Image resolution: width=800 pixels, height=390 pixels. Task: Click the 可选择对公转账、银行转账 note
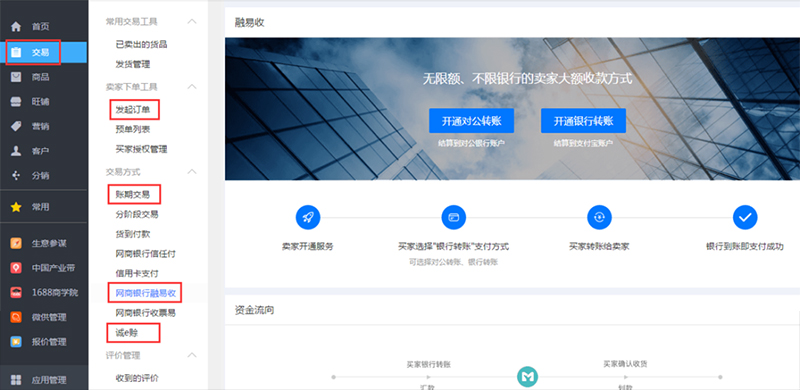click(453, 262)
